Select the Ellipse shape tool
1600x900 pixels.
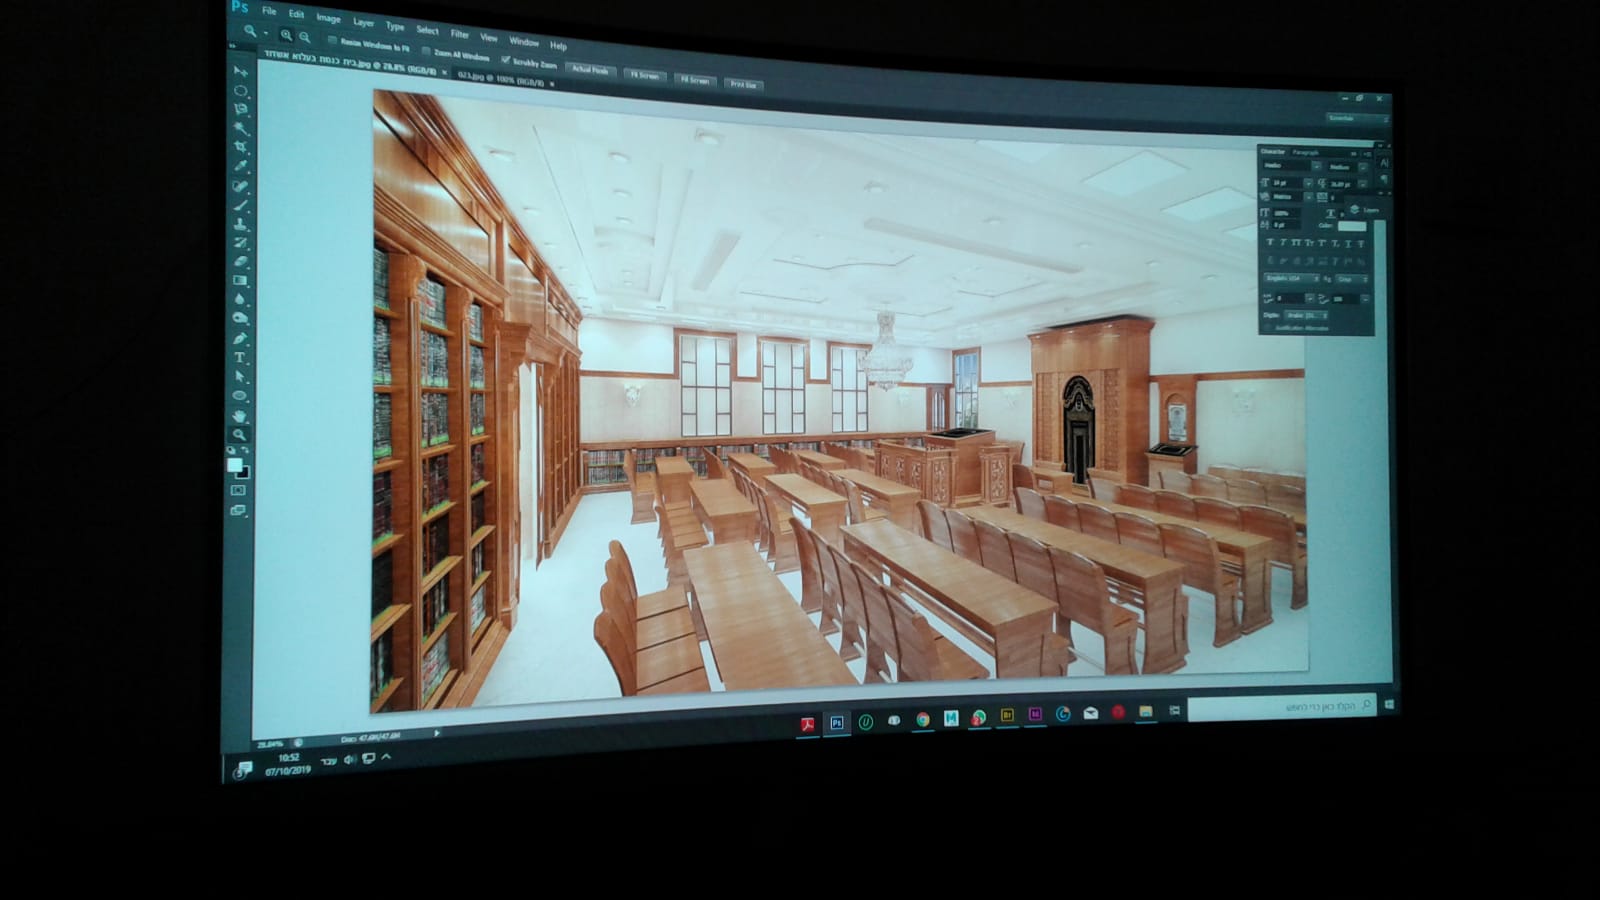240,395
